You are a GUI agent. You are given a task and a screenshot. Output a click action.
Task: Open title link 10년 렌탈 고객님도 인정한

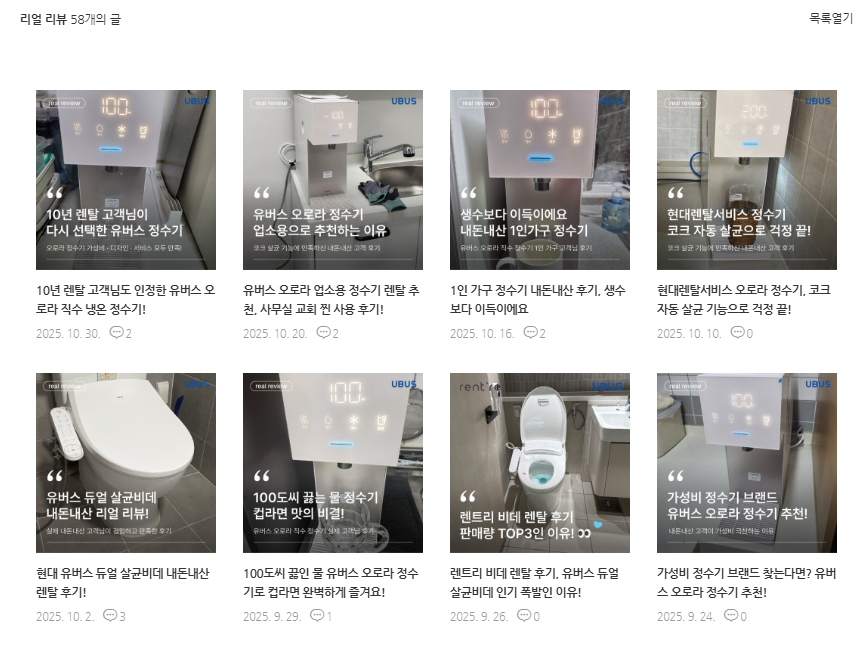126,300
